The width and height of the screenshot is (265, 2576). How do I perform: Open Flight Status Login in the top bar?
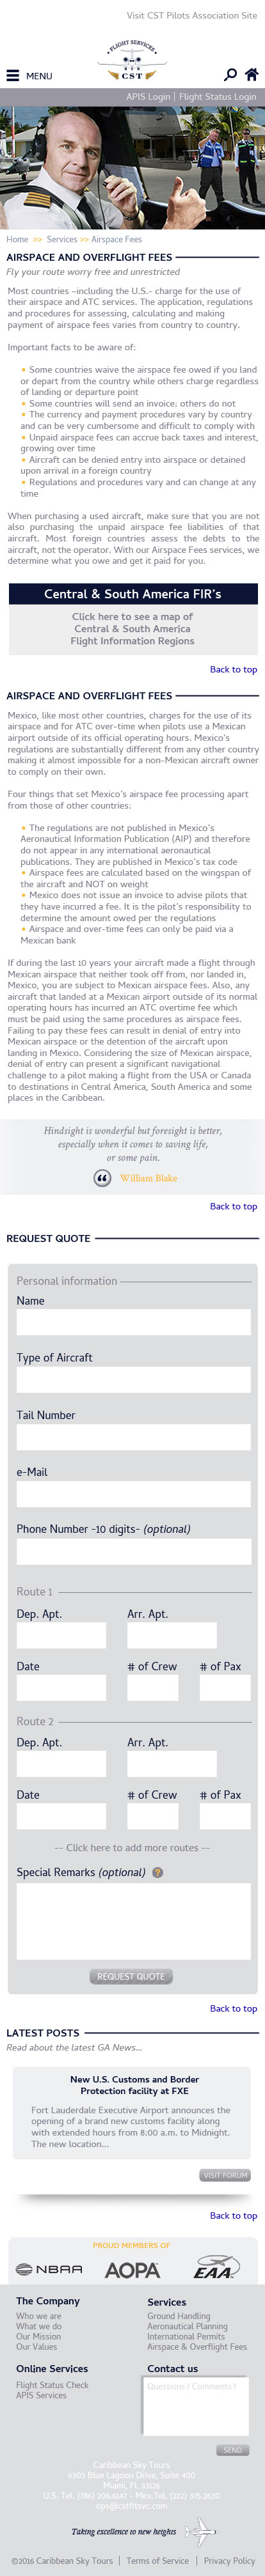coord(217,97)
